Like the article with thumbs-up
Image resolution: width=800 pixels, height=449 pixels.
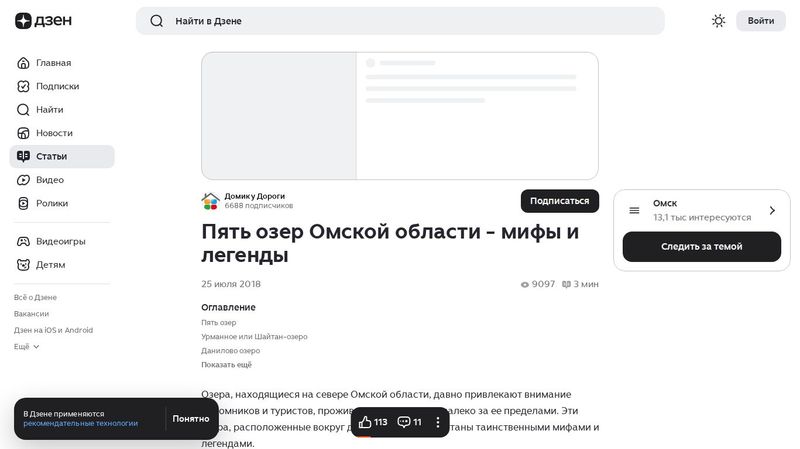(366, 422)
